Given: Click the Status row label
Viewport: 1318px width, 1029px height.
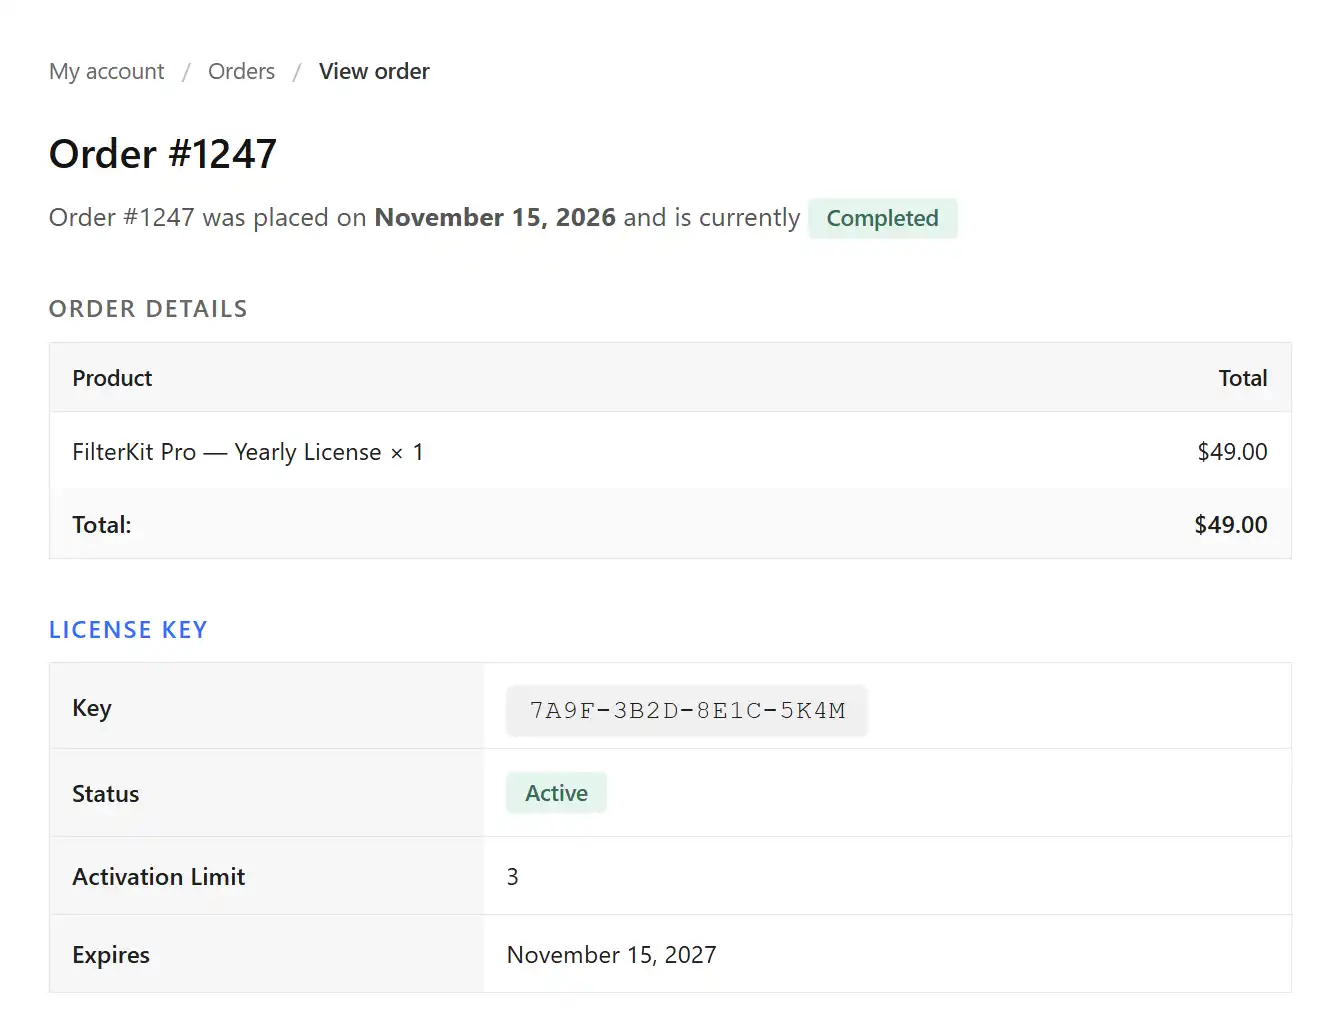Looking at the screenshot, I should click(x=105, y=793).
